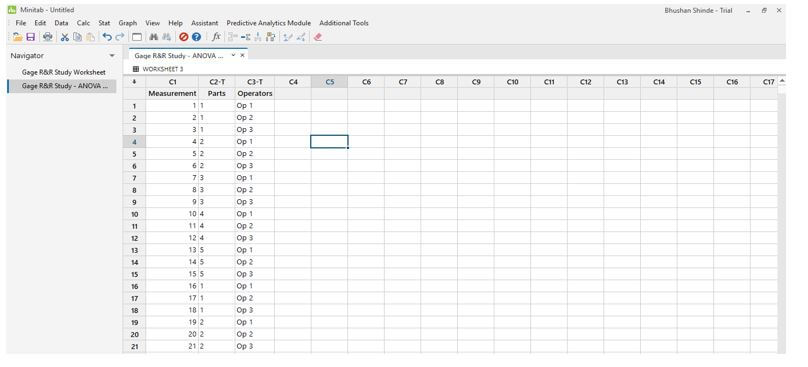Click Operators cell in row 1
Screen dimensions: 808x367
pos(255,106)
